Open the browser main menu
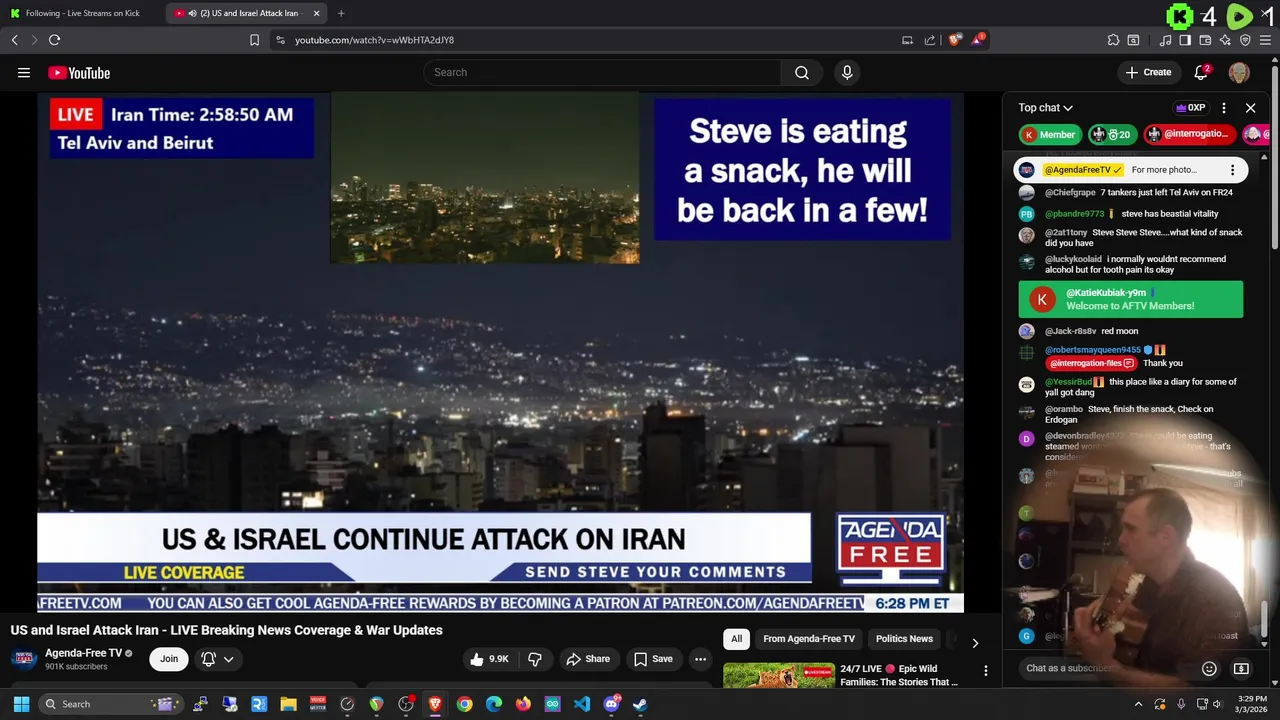Screen dimensions: 1280x720 1266,40
